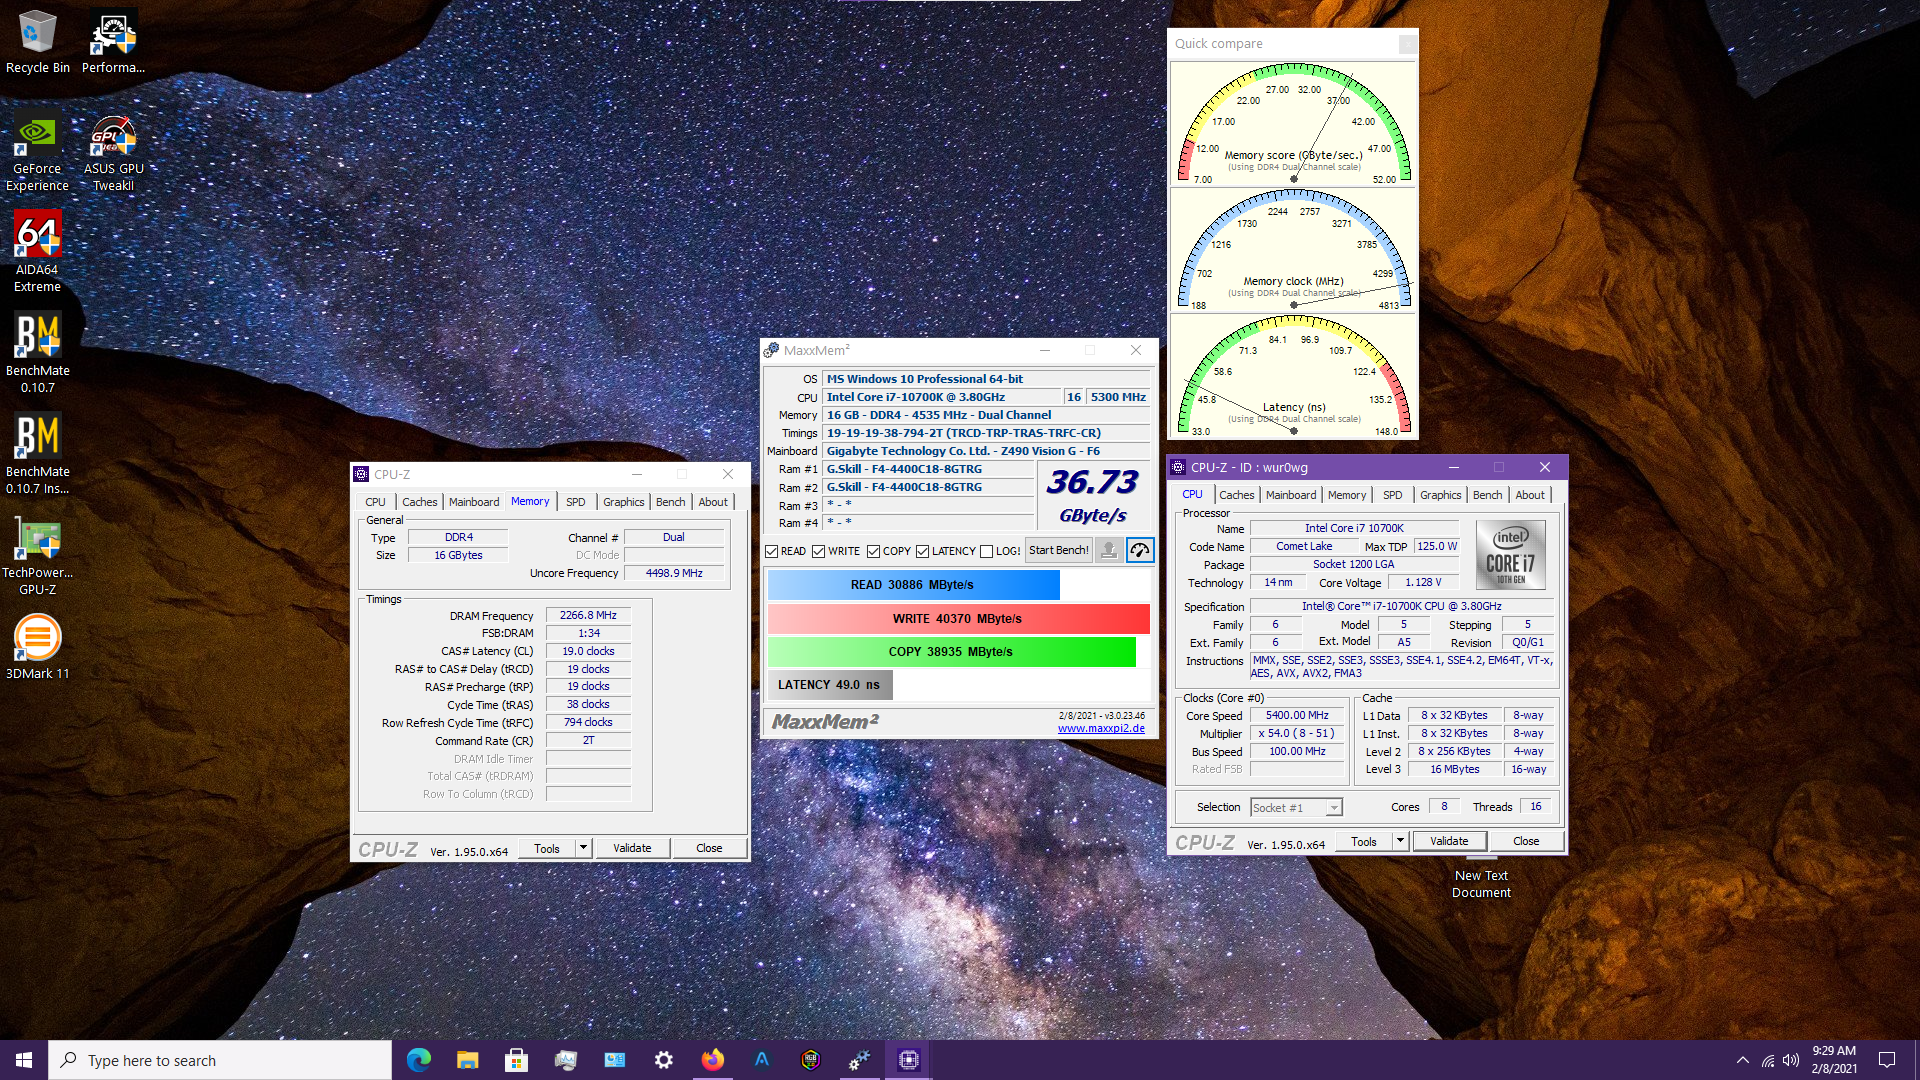The image size is (1920, 1080).
Task: Show hidden system tray icons
Action: (x=1743, y=1060)
